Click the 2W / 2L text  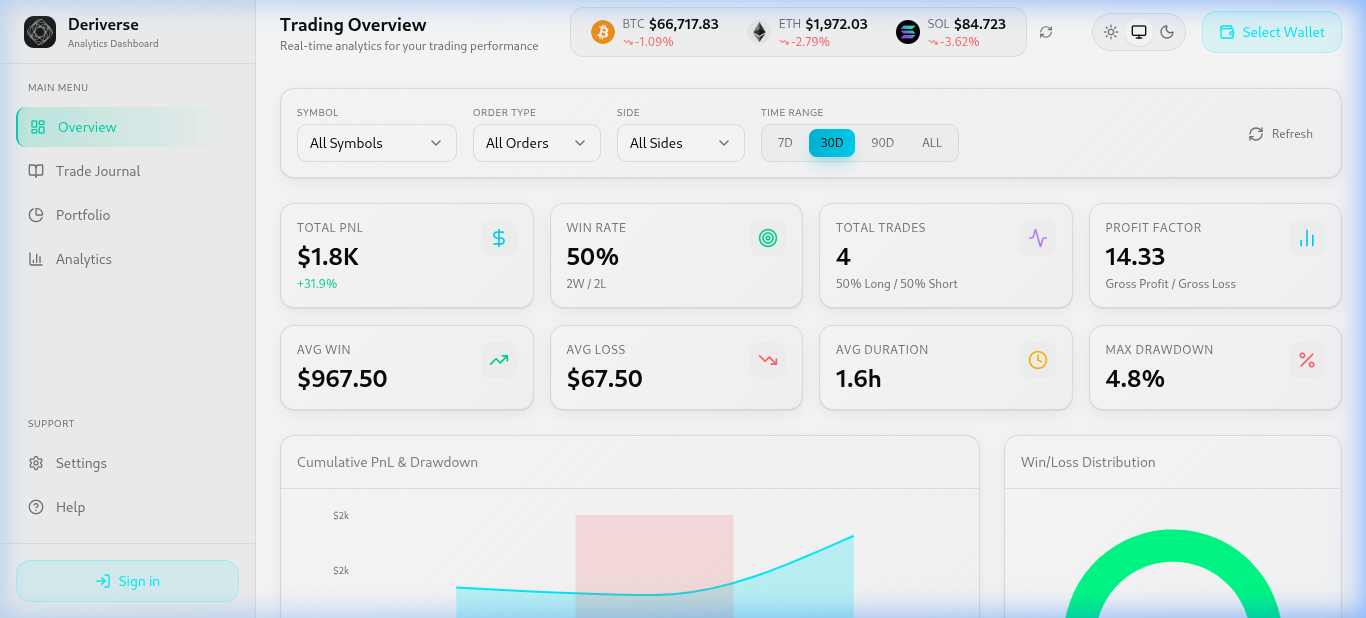click(586, 284)
